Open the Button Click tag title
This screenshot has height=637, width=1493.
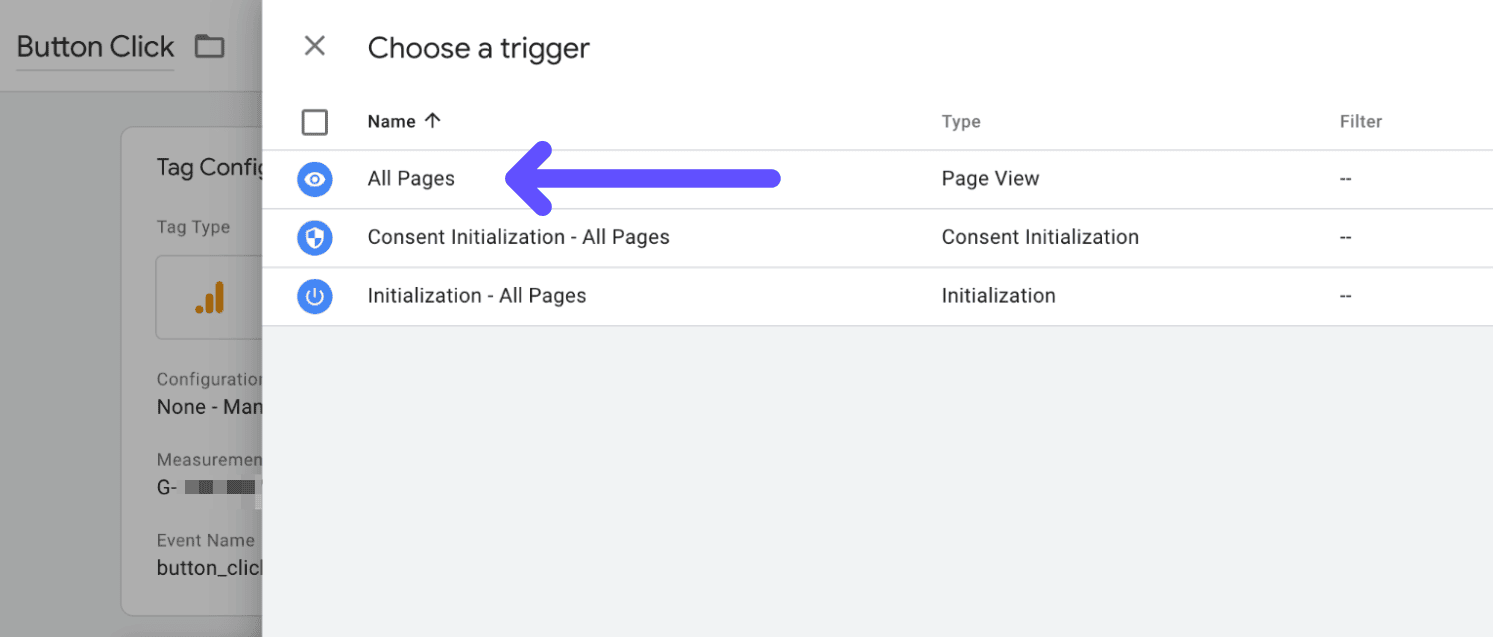tap(94, 46)
